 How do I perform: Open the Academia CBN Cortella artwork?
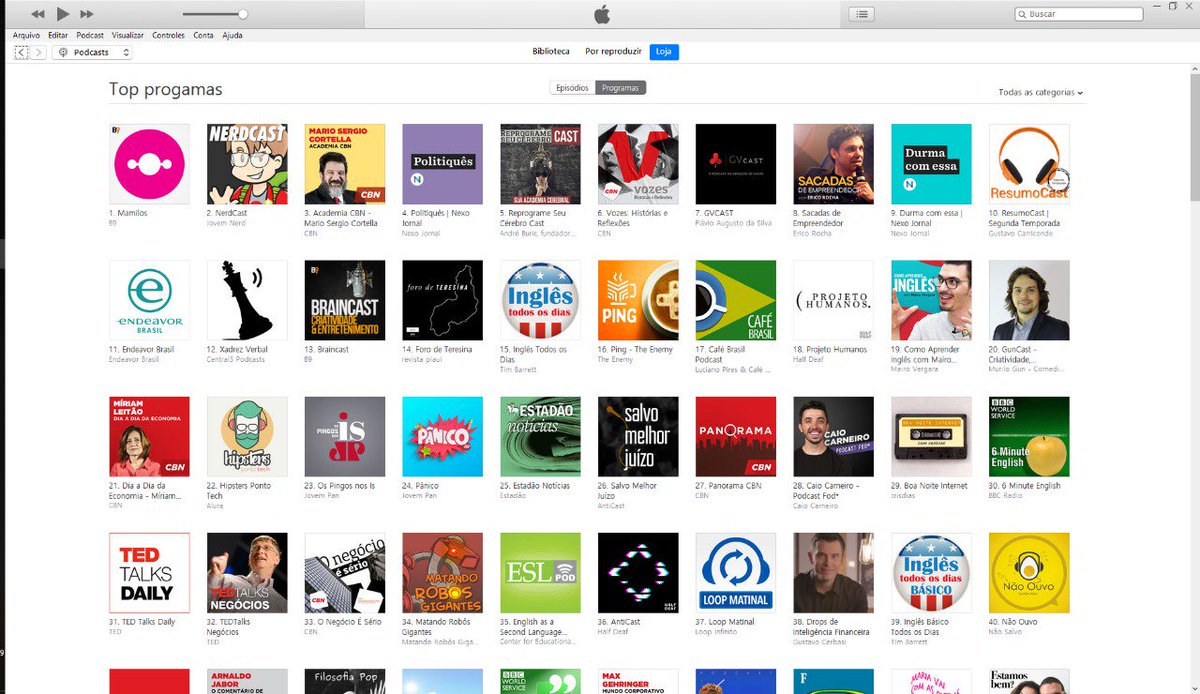pos(345,164)
